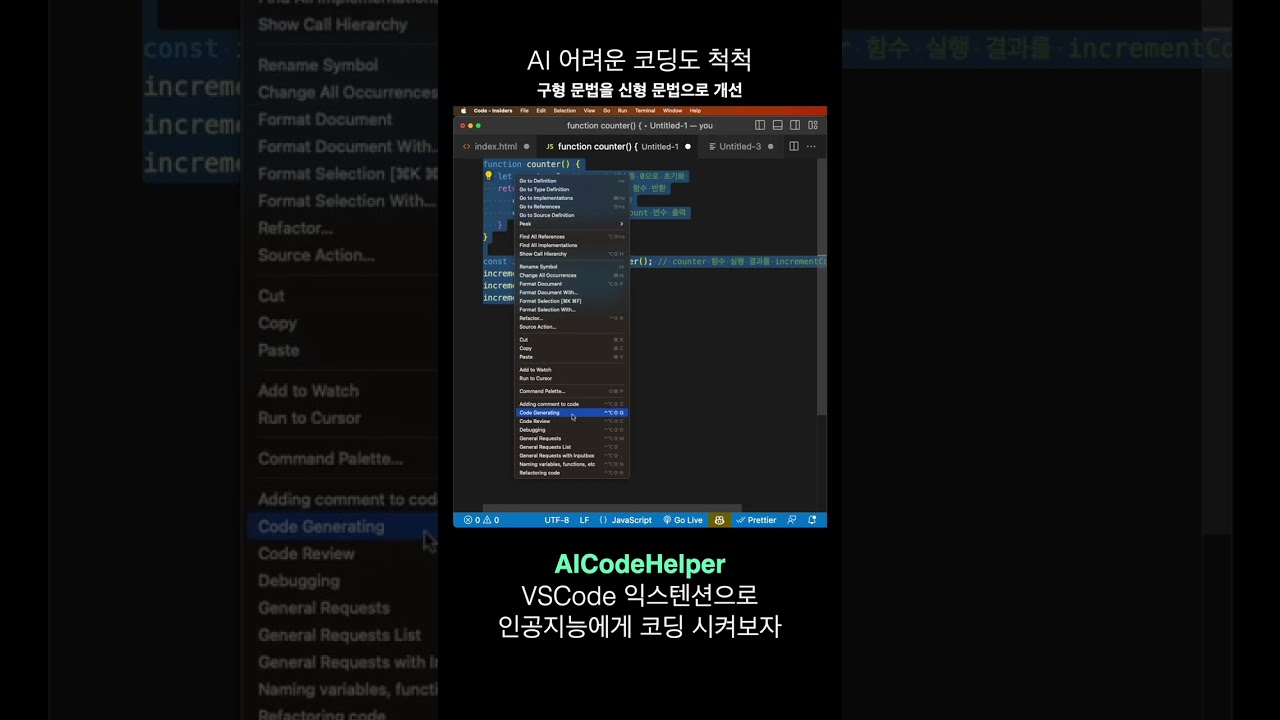Open Refactor... from the context menu

click(x=571, y=318)
